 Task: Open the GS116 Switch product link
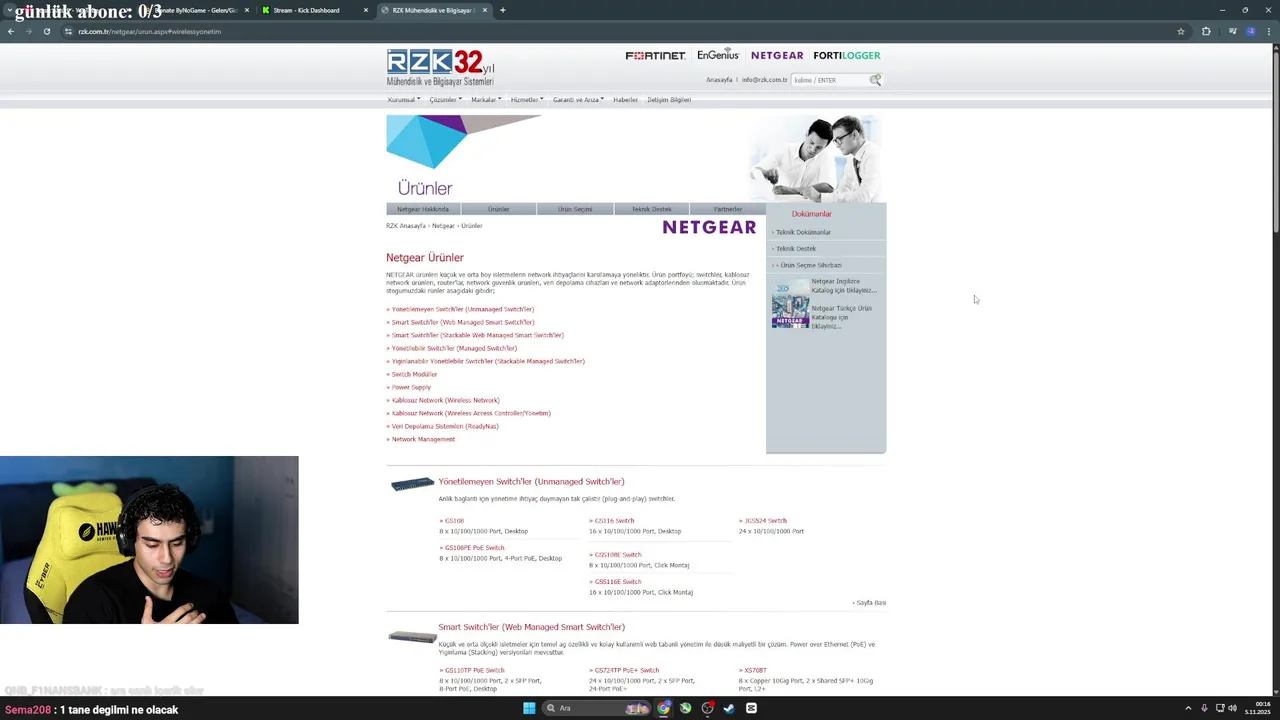coord(612,521)
